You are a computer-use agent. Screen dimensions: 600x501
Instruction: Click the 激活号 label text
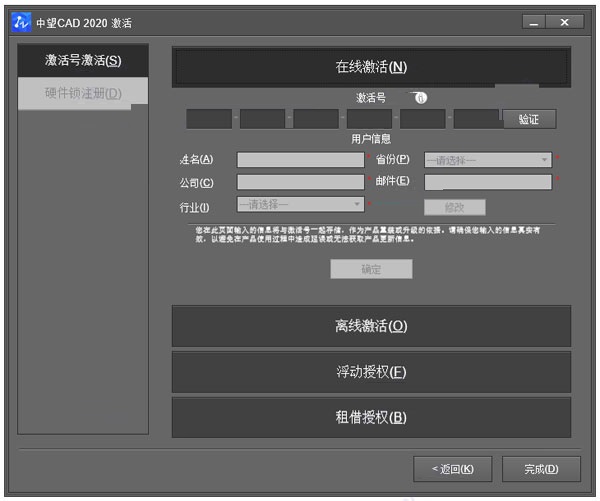coord(371,98)
